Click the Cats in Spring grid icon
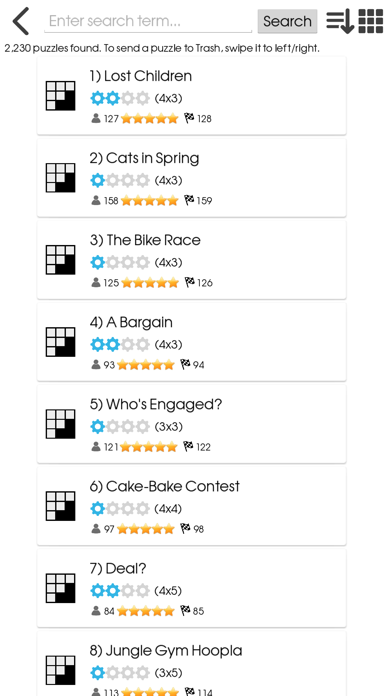This screenshot has height=696, width=392. coord(60,178)
